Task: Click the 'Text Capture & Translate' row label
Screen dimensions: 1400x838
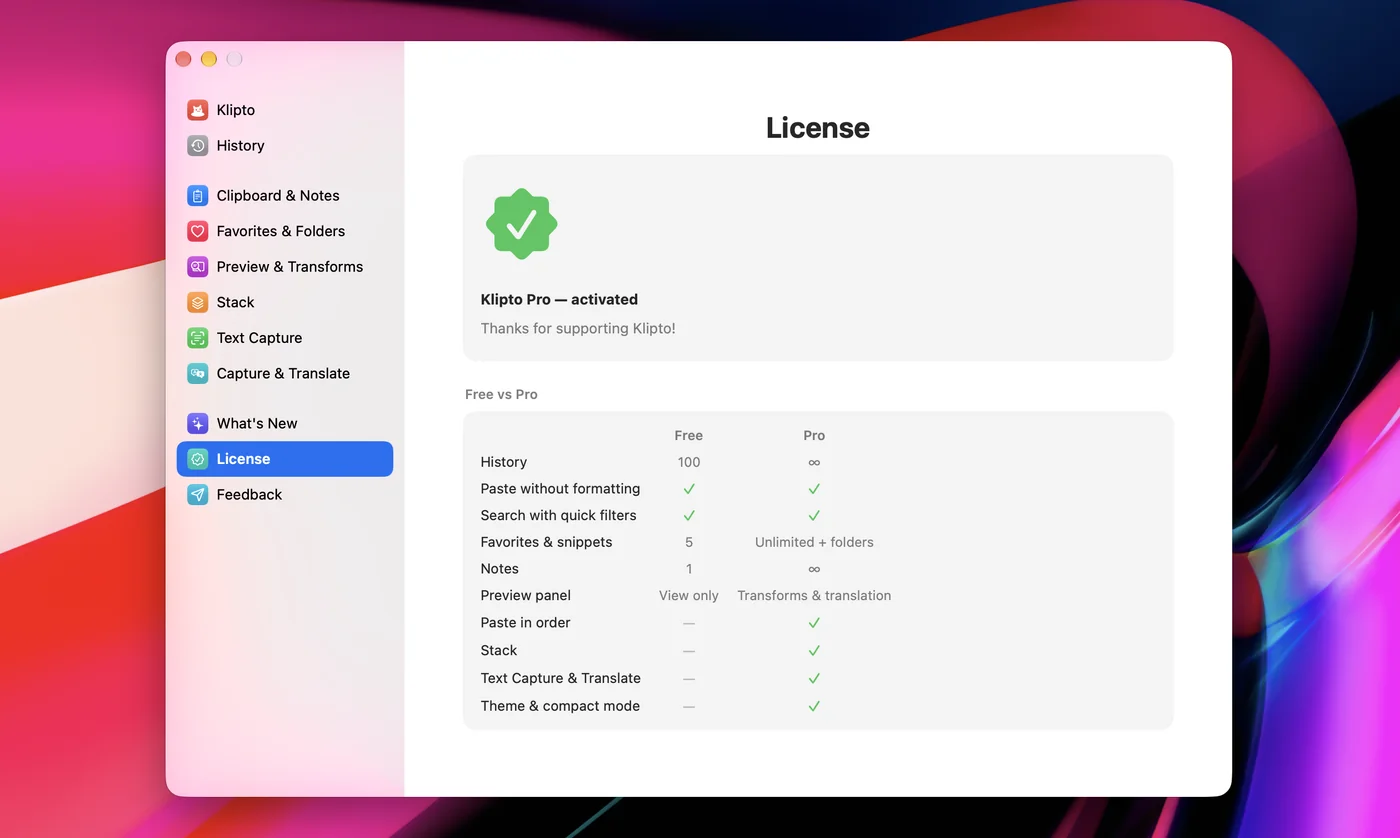Action: point(560,678)
